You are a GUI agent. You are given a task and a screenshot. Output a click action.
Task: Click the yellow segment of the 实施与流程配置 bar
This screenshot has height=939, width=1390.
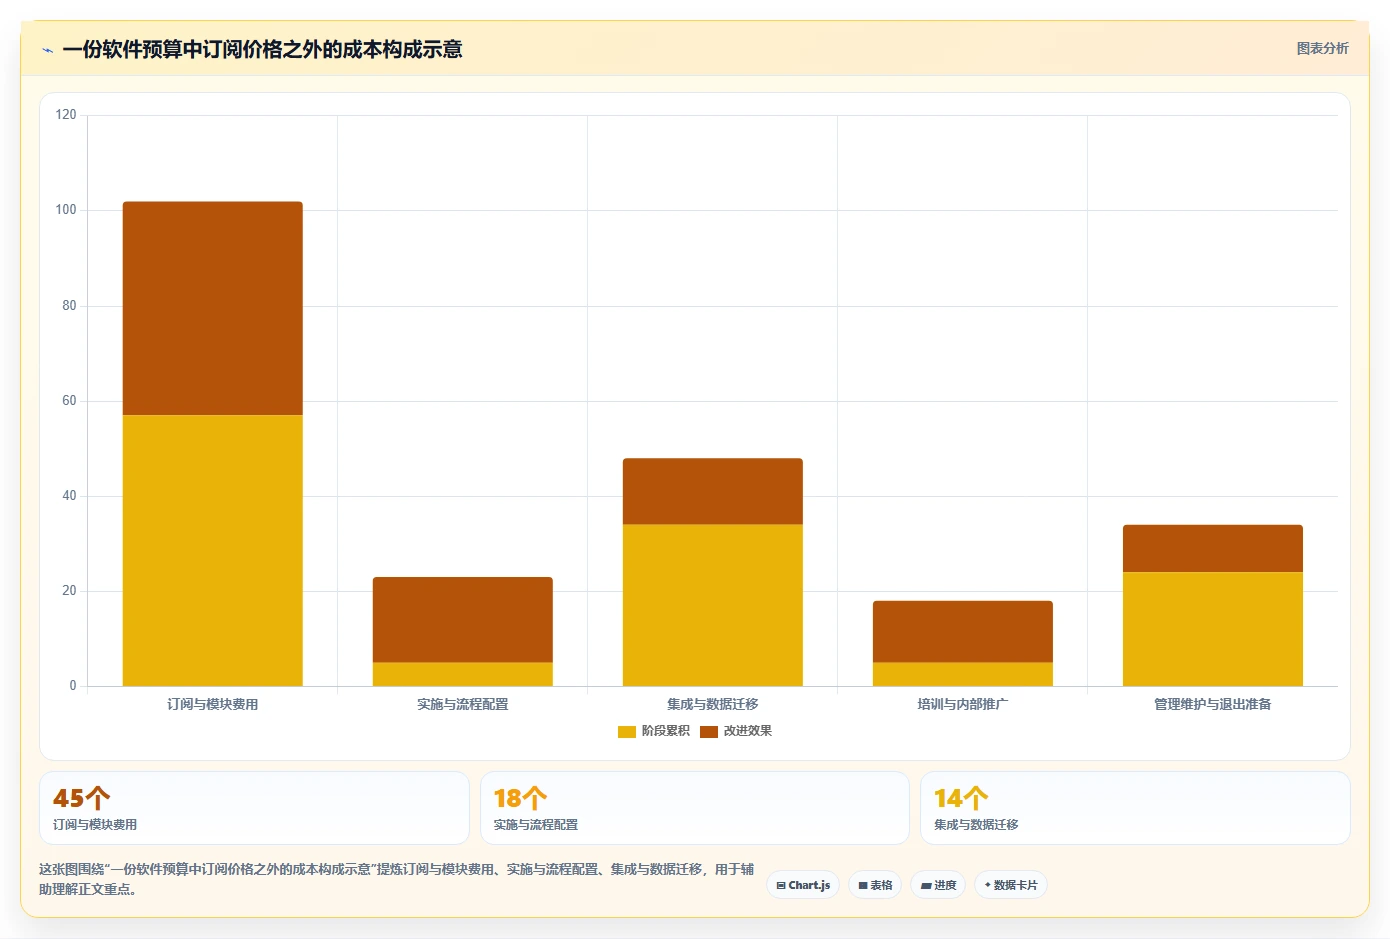coord(463,674)
